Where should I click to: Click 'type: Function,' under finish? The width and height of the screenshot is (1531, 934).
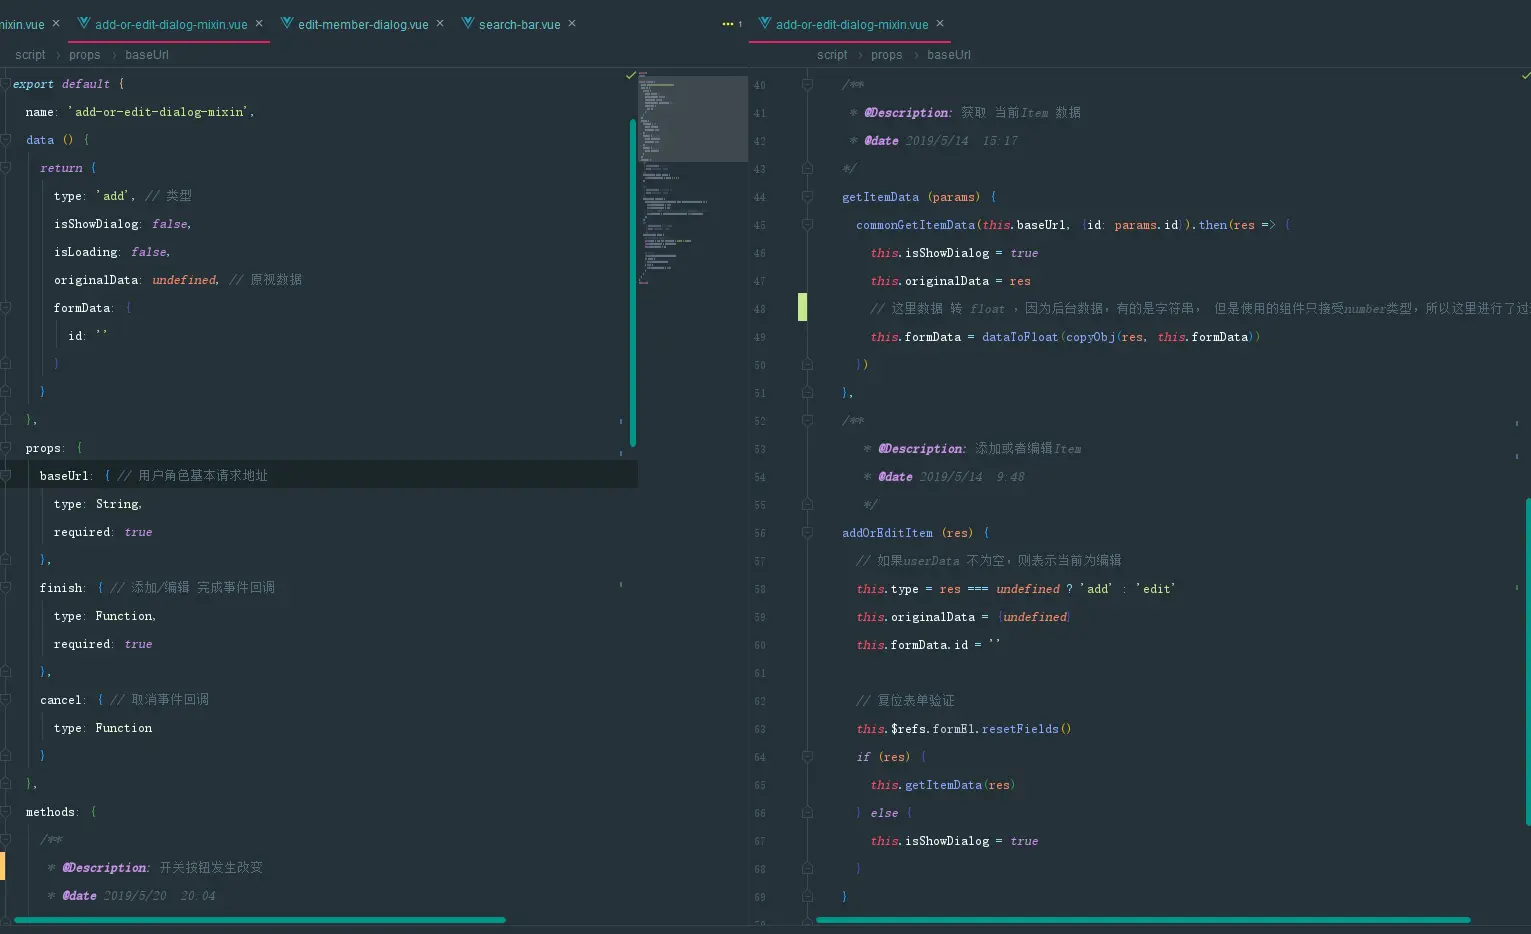105,616
